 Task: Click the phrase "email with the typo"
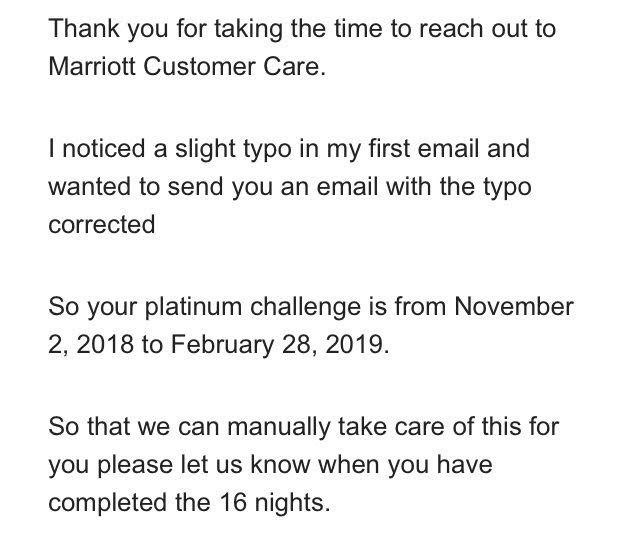[x=424, y=187]
